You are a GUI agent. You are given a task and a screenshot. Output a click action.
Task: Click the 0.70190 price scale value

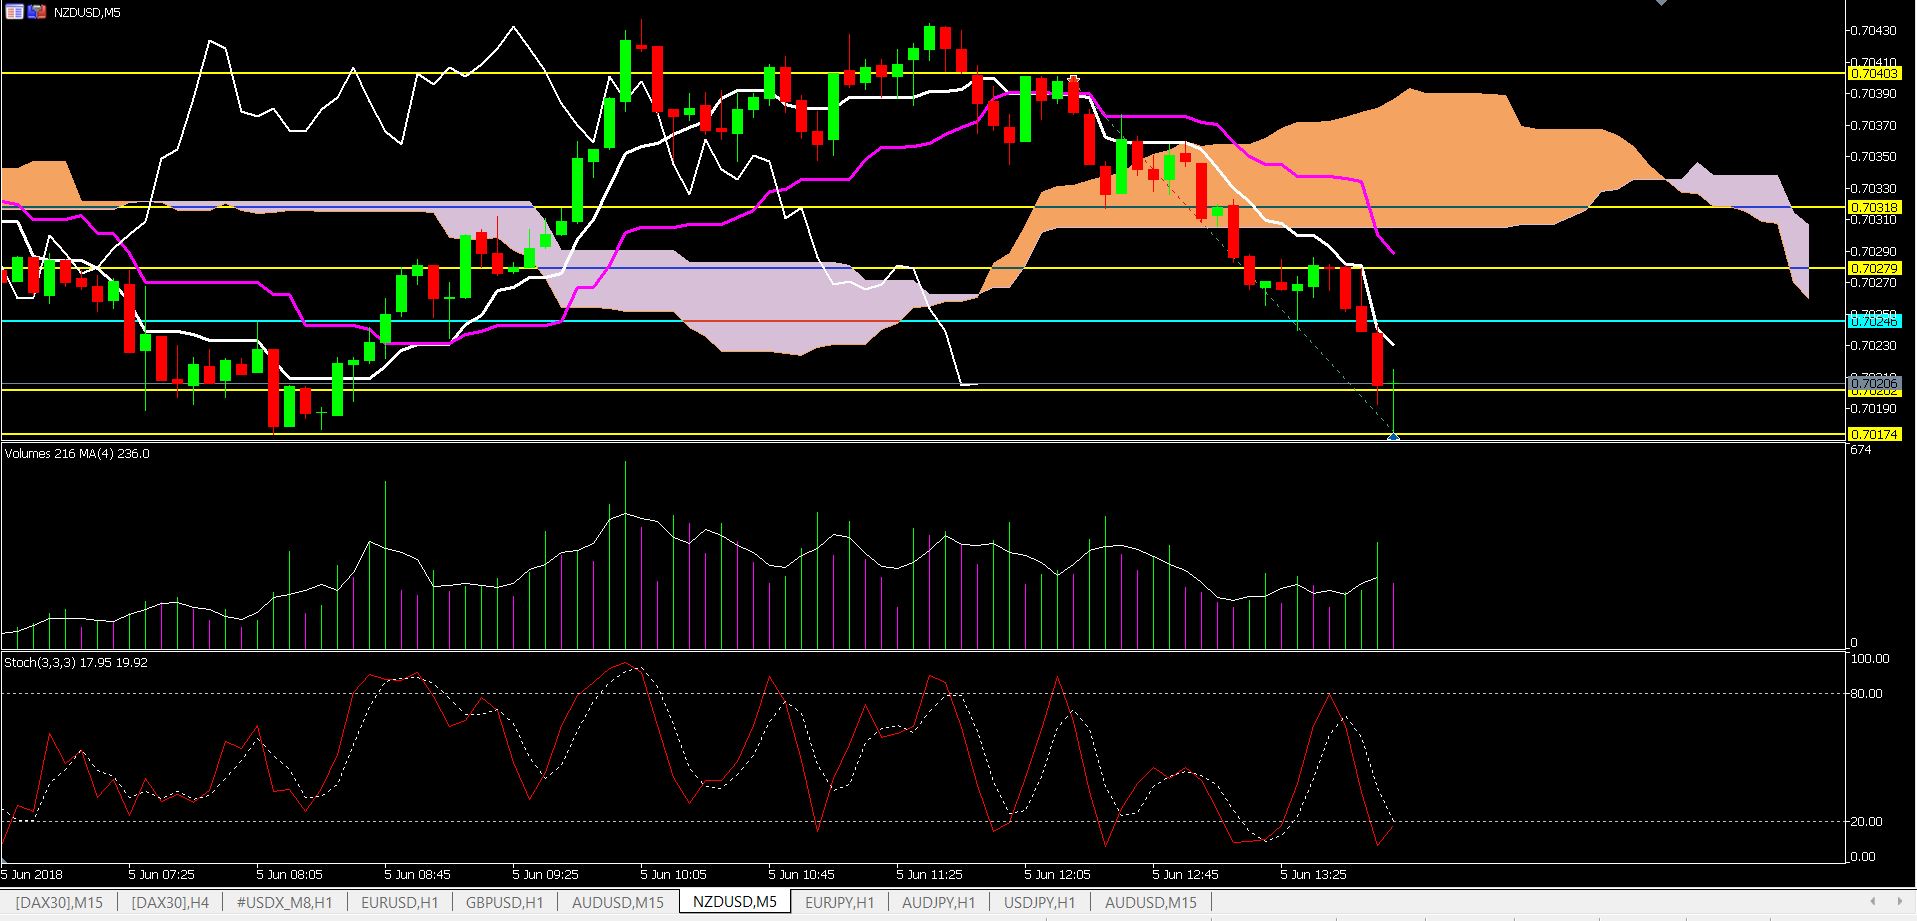coord(1873,408)
